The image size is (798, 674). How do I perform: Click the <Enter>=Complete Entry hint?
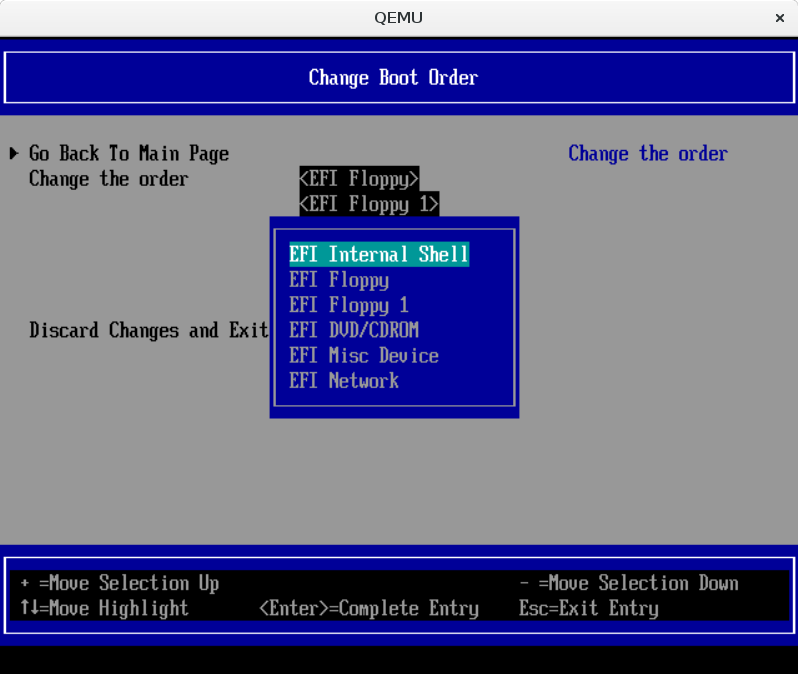click(369, 608)
